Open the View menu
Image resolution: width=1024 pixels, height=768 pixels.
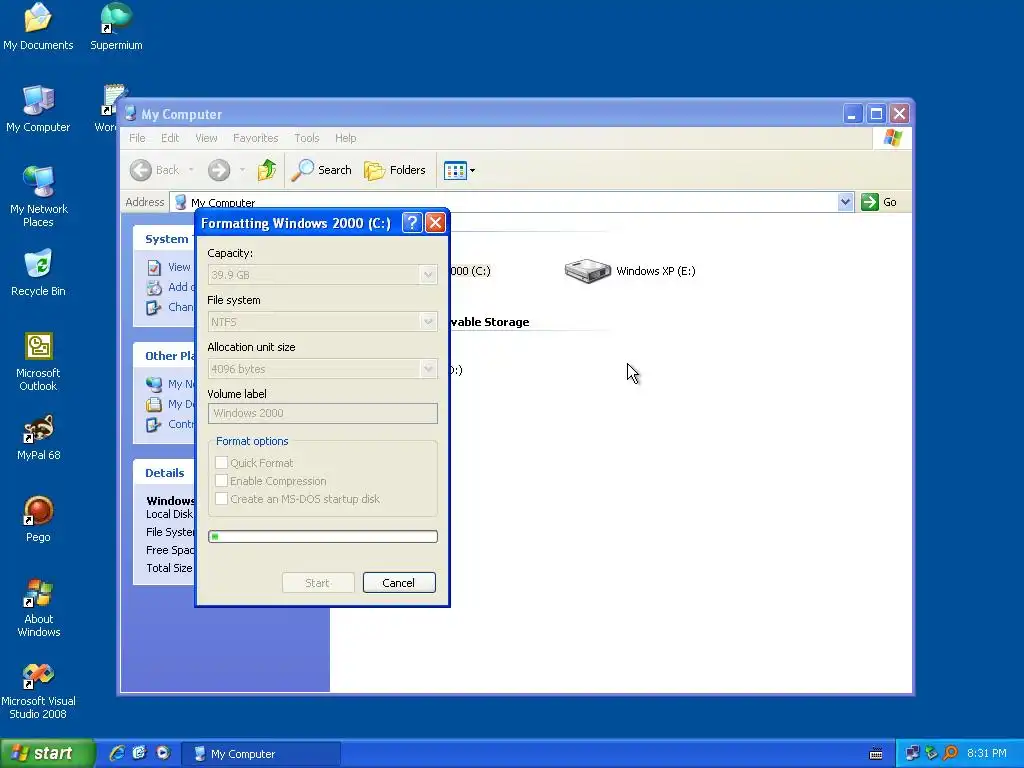click(x=206, y=138)
